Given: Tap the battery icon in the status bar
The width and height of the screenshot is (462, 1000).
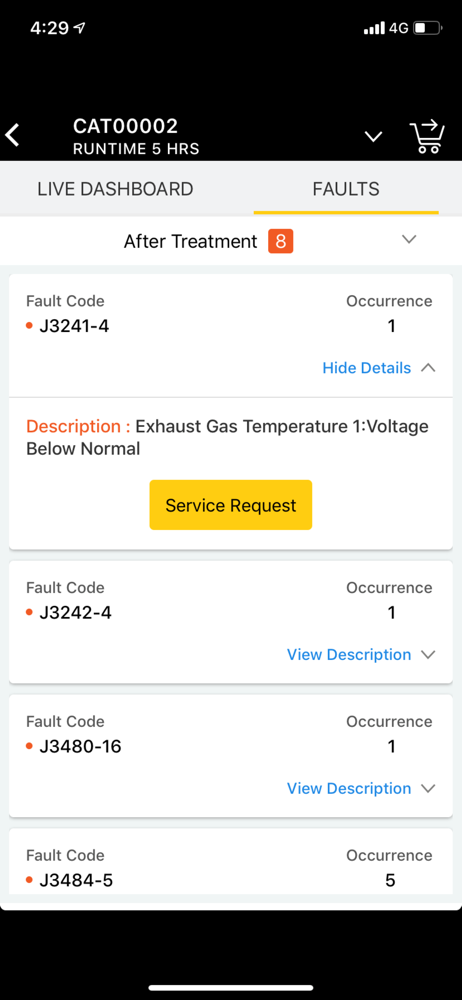Looking at the screenshot, I should (428, 28).
